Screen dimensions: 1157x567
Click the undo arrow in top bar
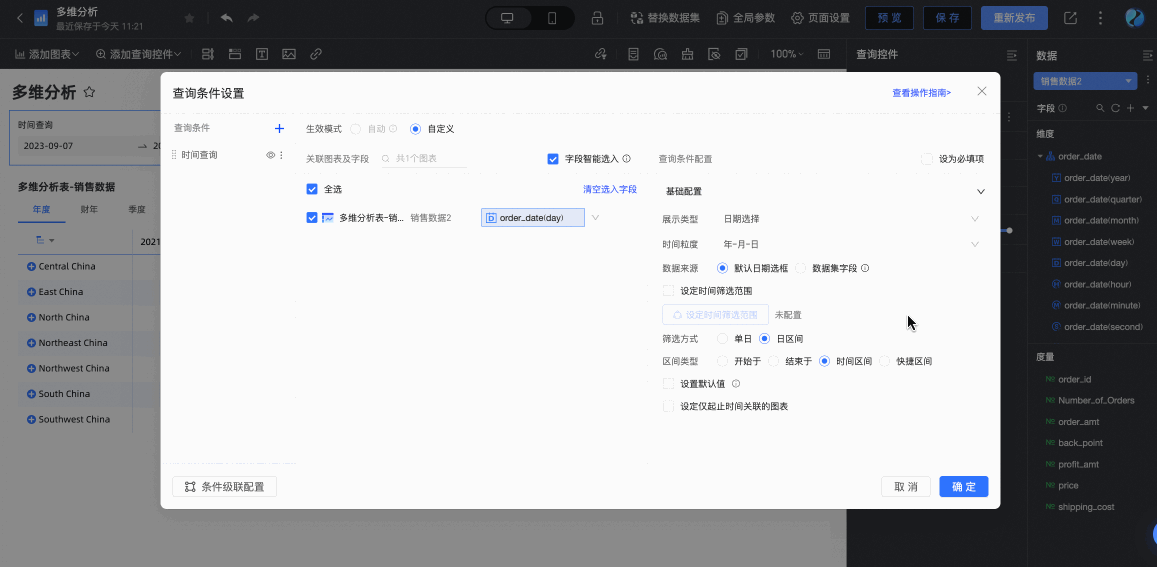[226, 18]
